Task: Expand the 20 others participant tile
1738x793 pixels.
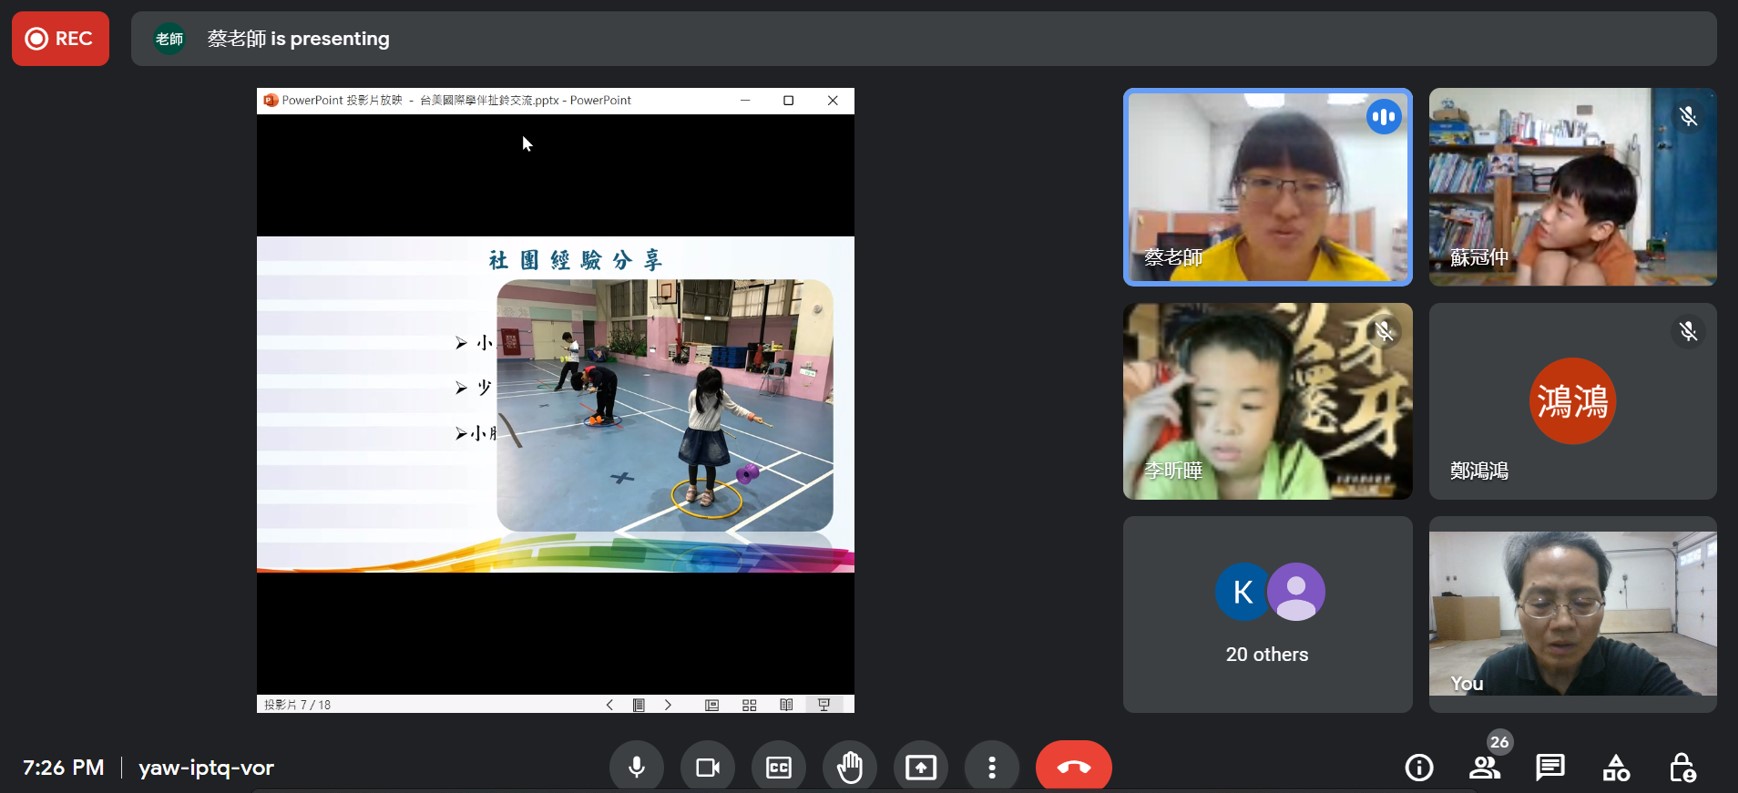Action: point(1267,614)
